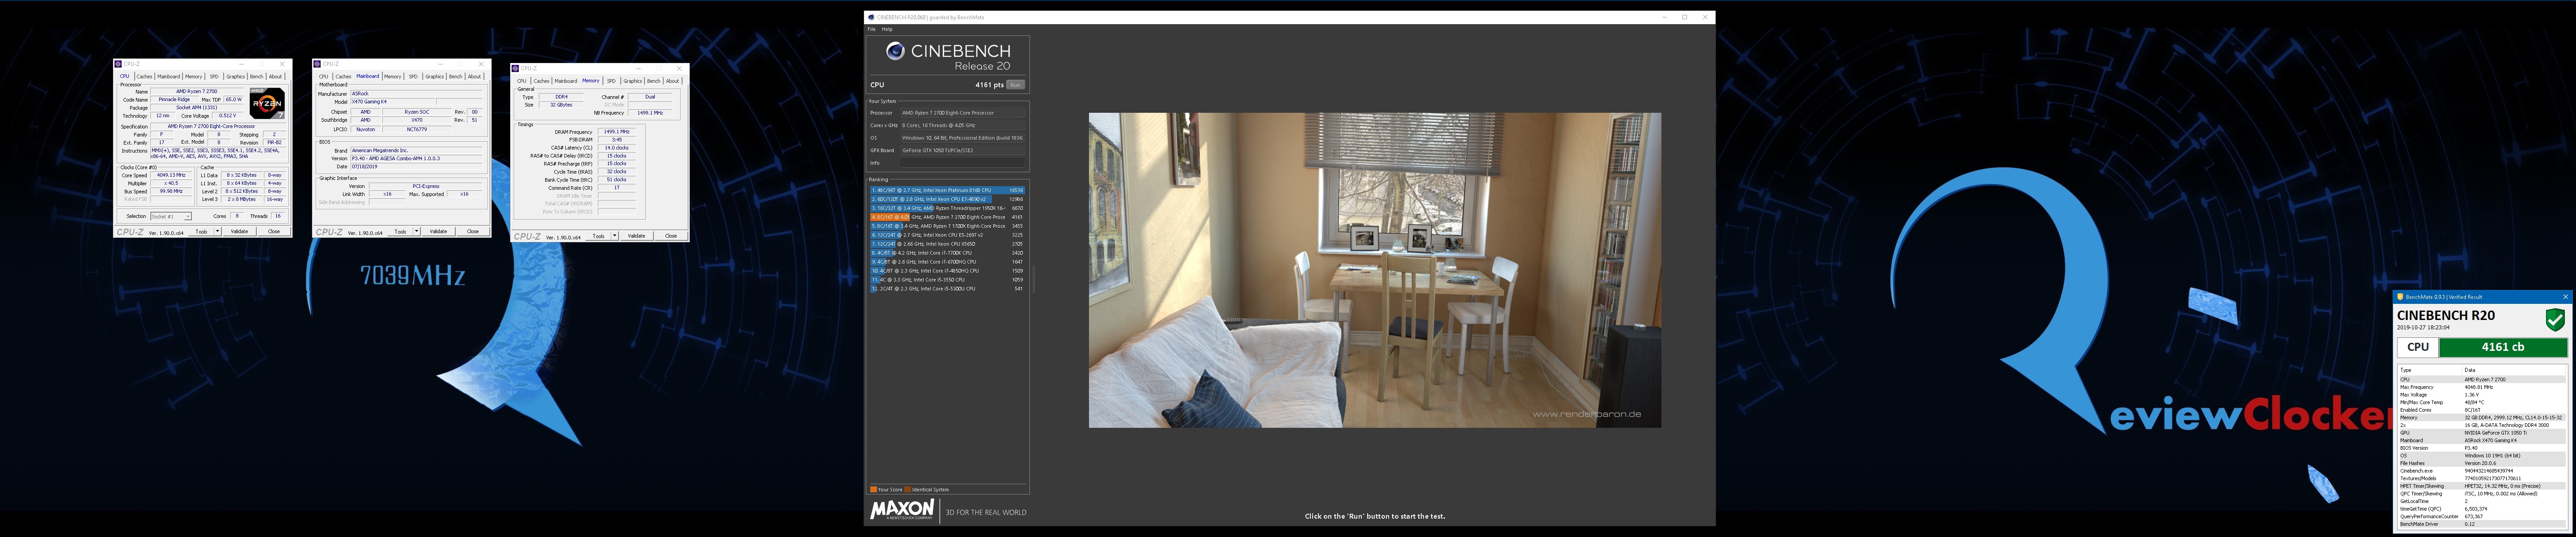
Task: Select Bench tab in CPU-Z Memory-tab window
Action: 654,81
